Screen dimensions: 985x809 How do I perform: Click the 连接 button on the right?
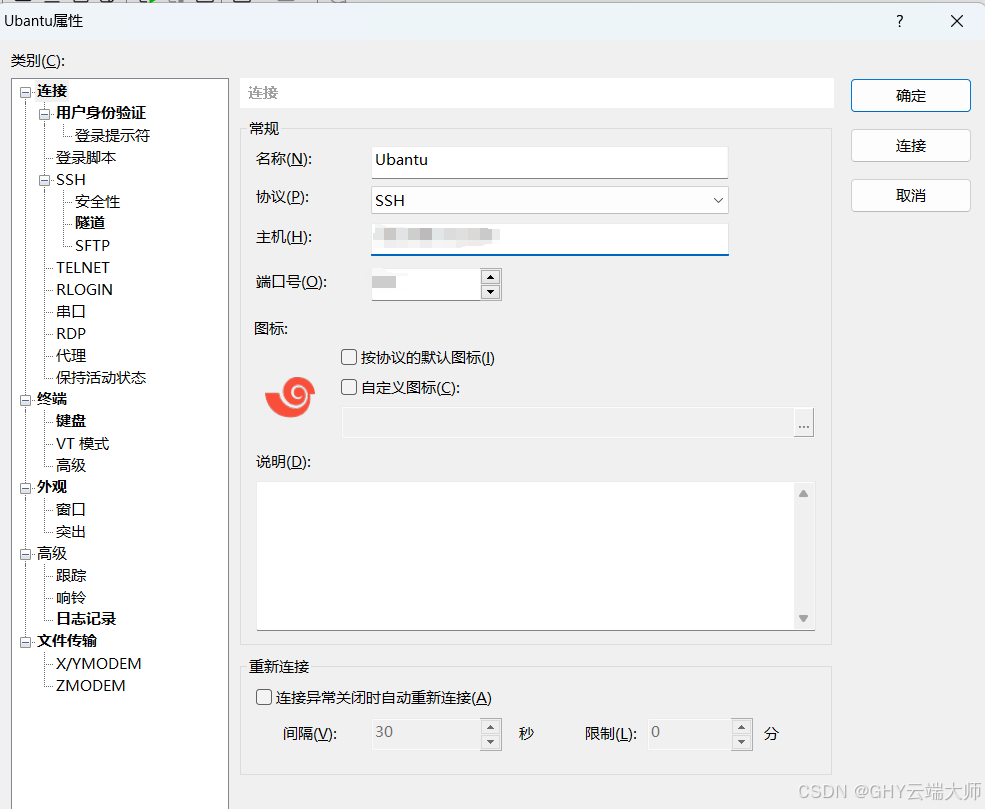pyautogui.click(x=910, y=146)
